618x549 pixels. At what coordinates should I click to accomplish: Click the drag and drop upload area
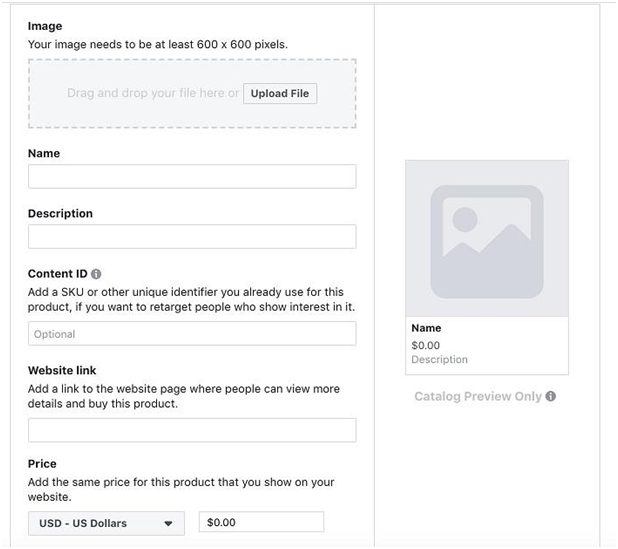pyautogui.click(x=150, y=94)
